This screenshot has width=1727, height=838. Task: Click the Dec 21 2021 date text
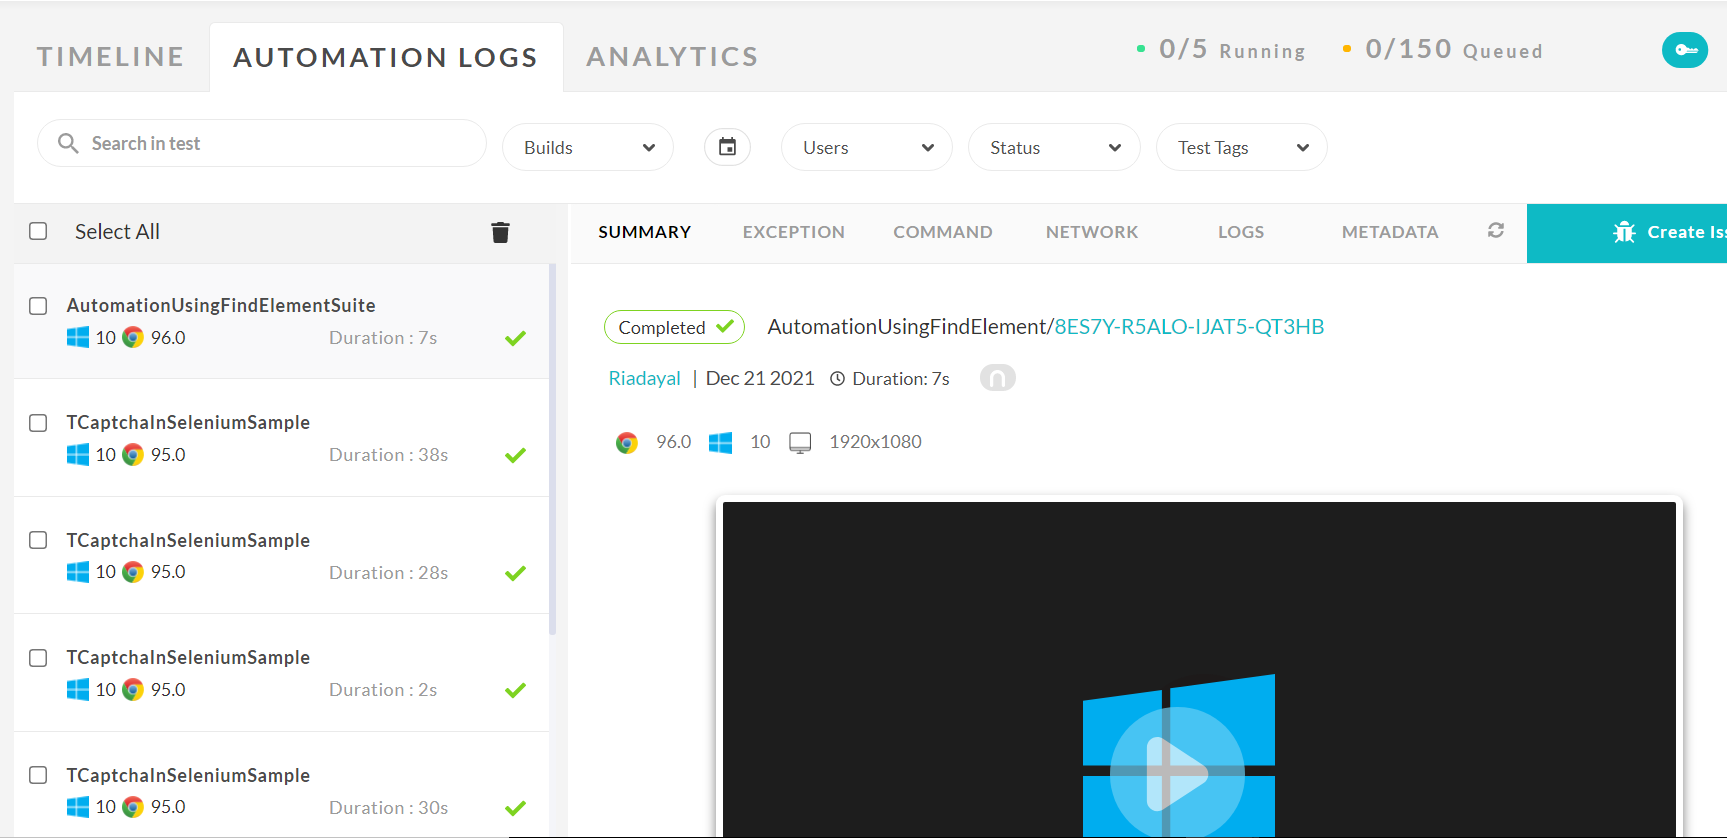pos(760,379)
